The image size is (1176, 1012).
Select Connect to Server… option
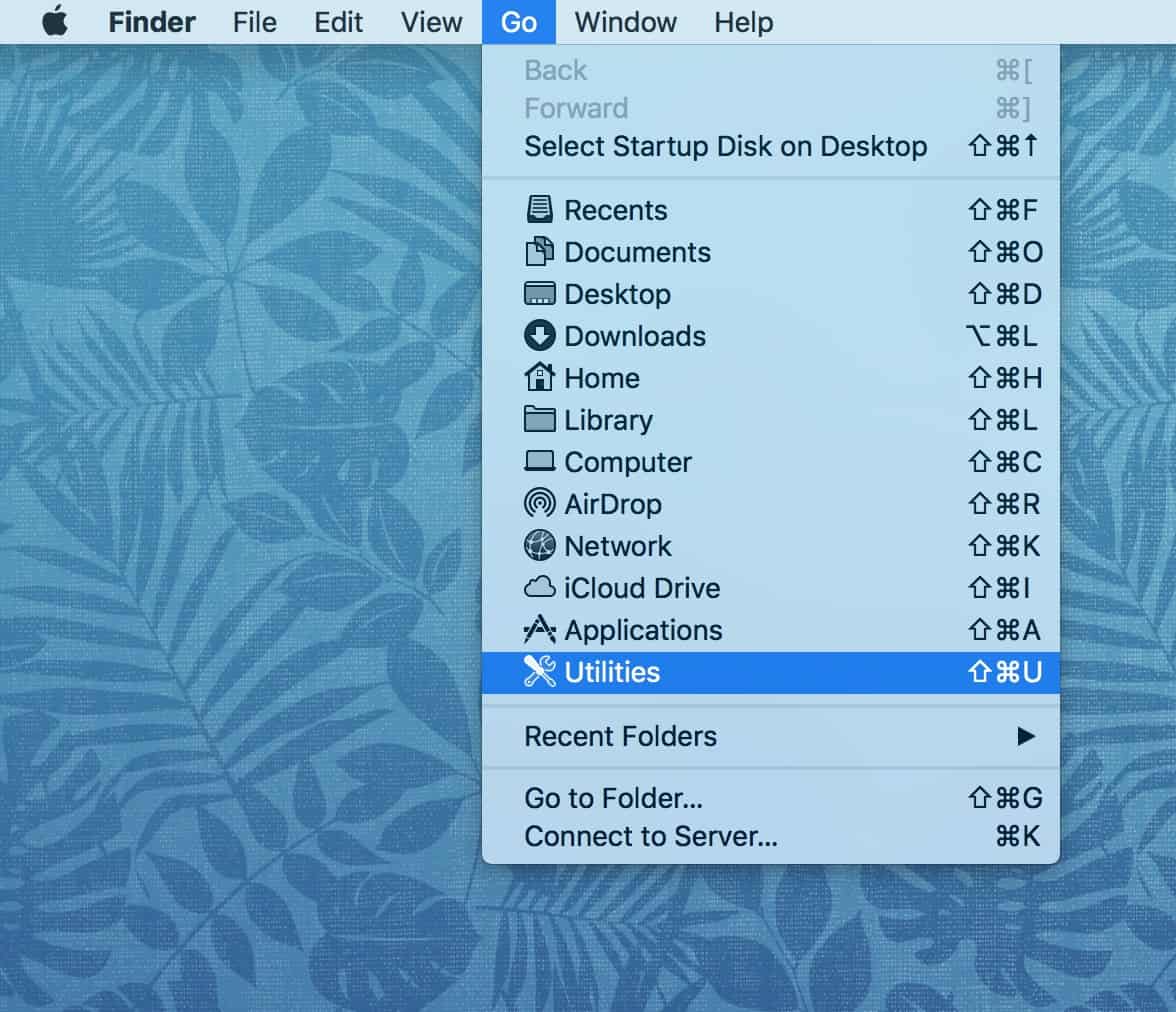(650, 836)
